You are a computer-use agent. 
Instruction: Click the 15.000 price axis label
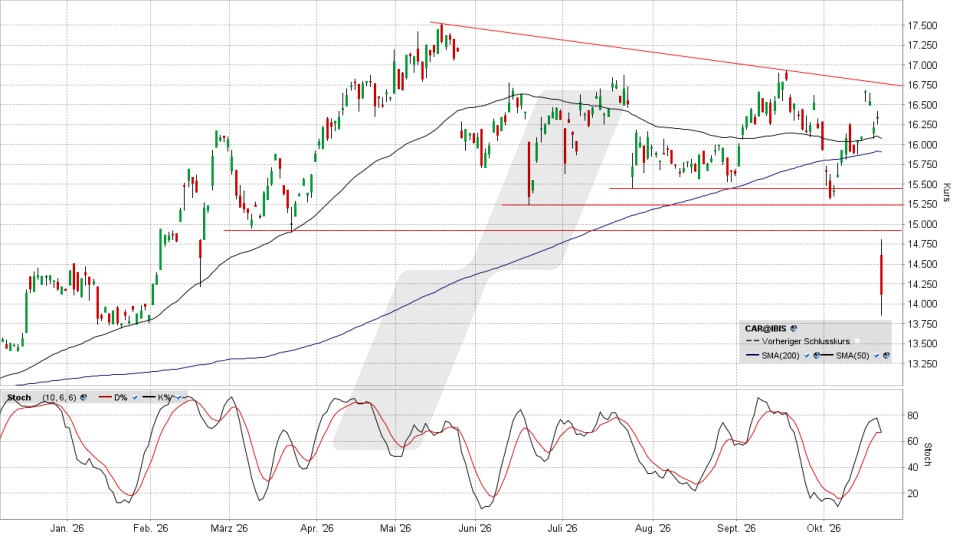[x=922, y=225]
